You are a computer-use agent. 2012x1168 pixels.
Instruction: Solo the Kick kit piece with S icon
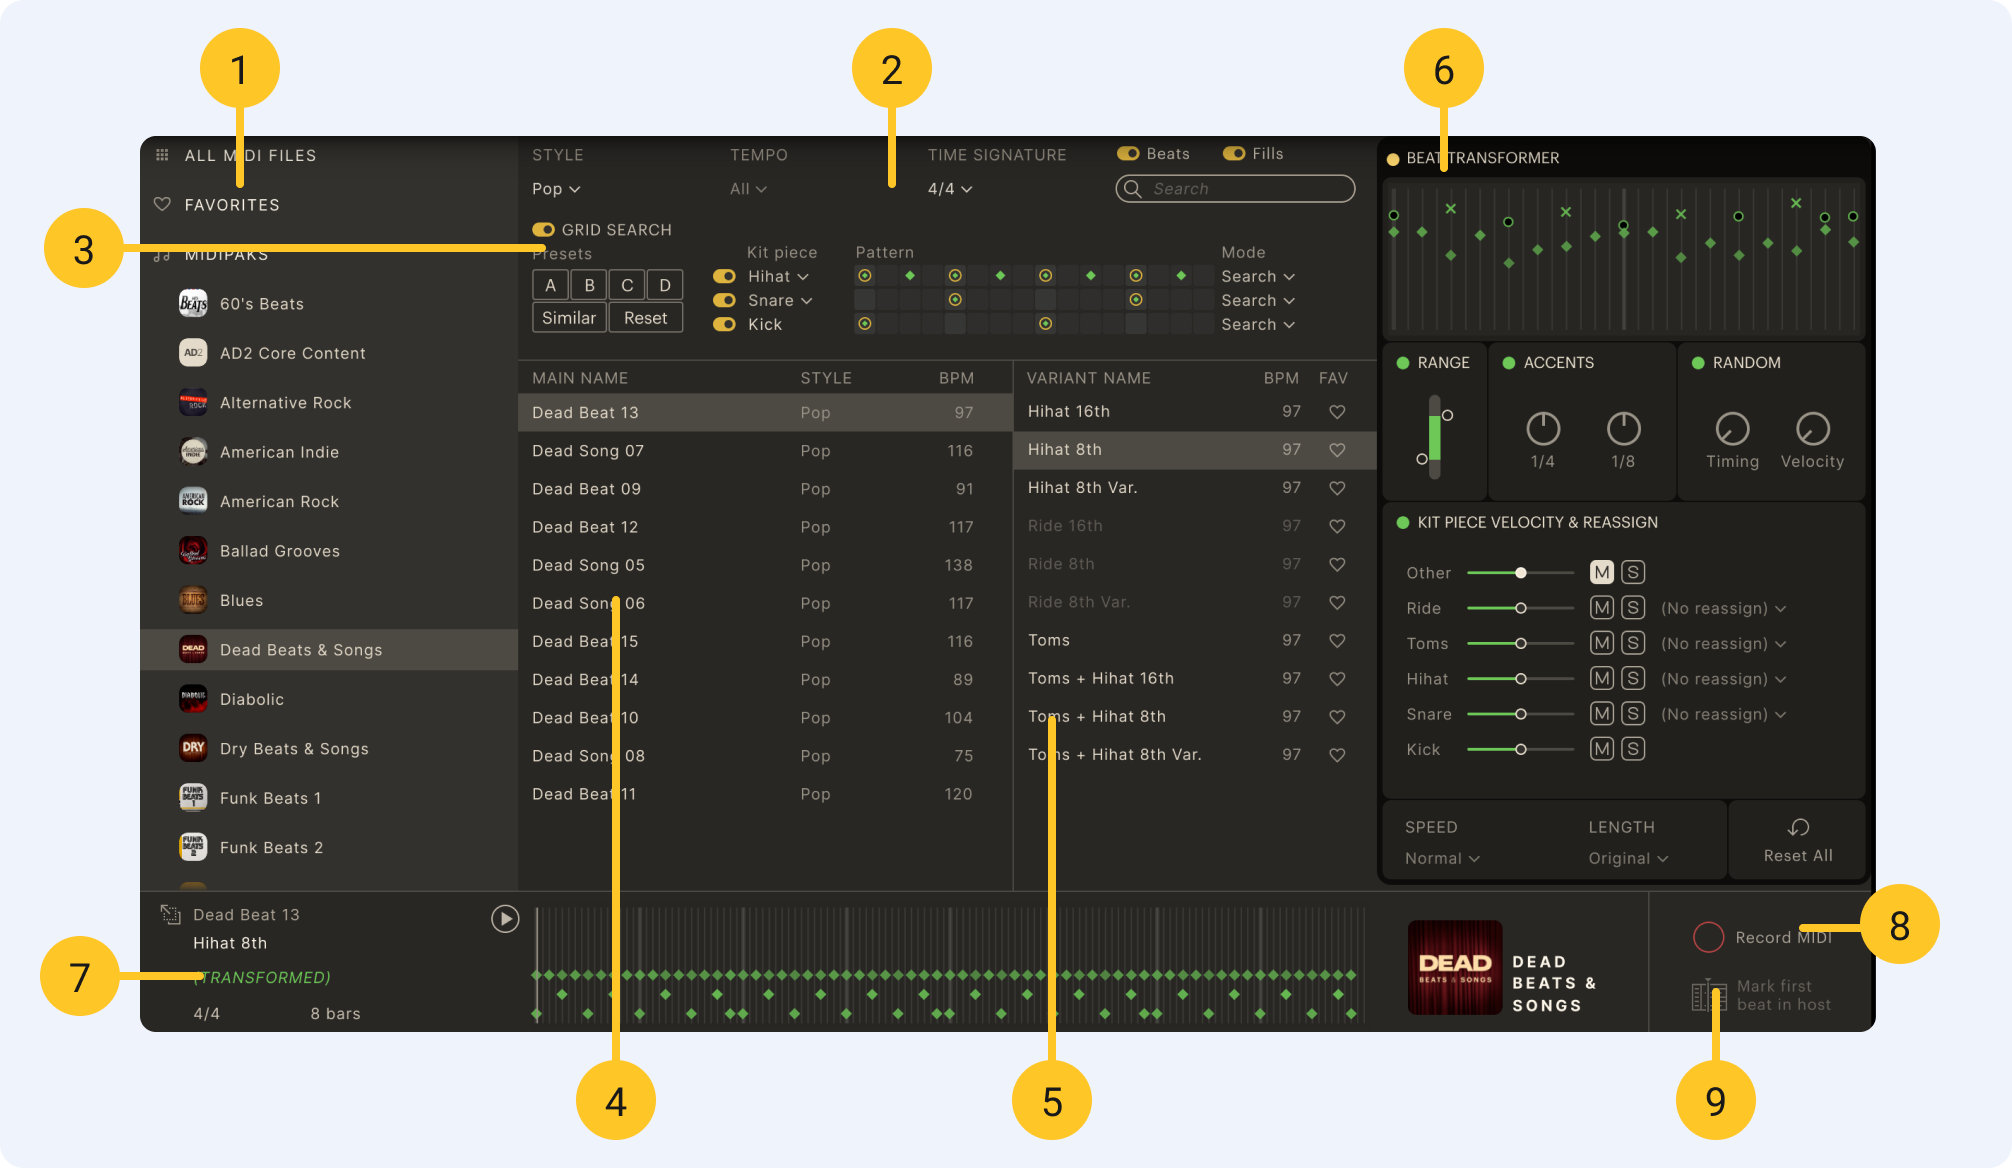[1633, 748]
